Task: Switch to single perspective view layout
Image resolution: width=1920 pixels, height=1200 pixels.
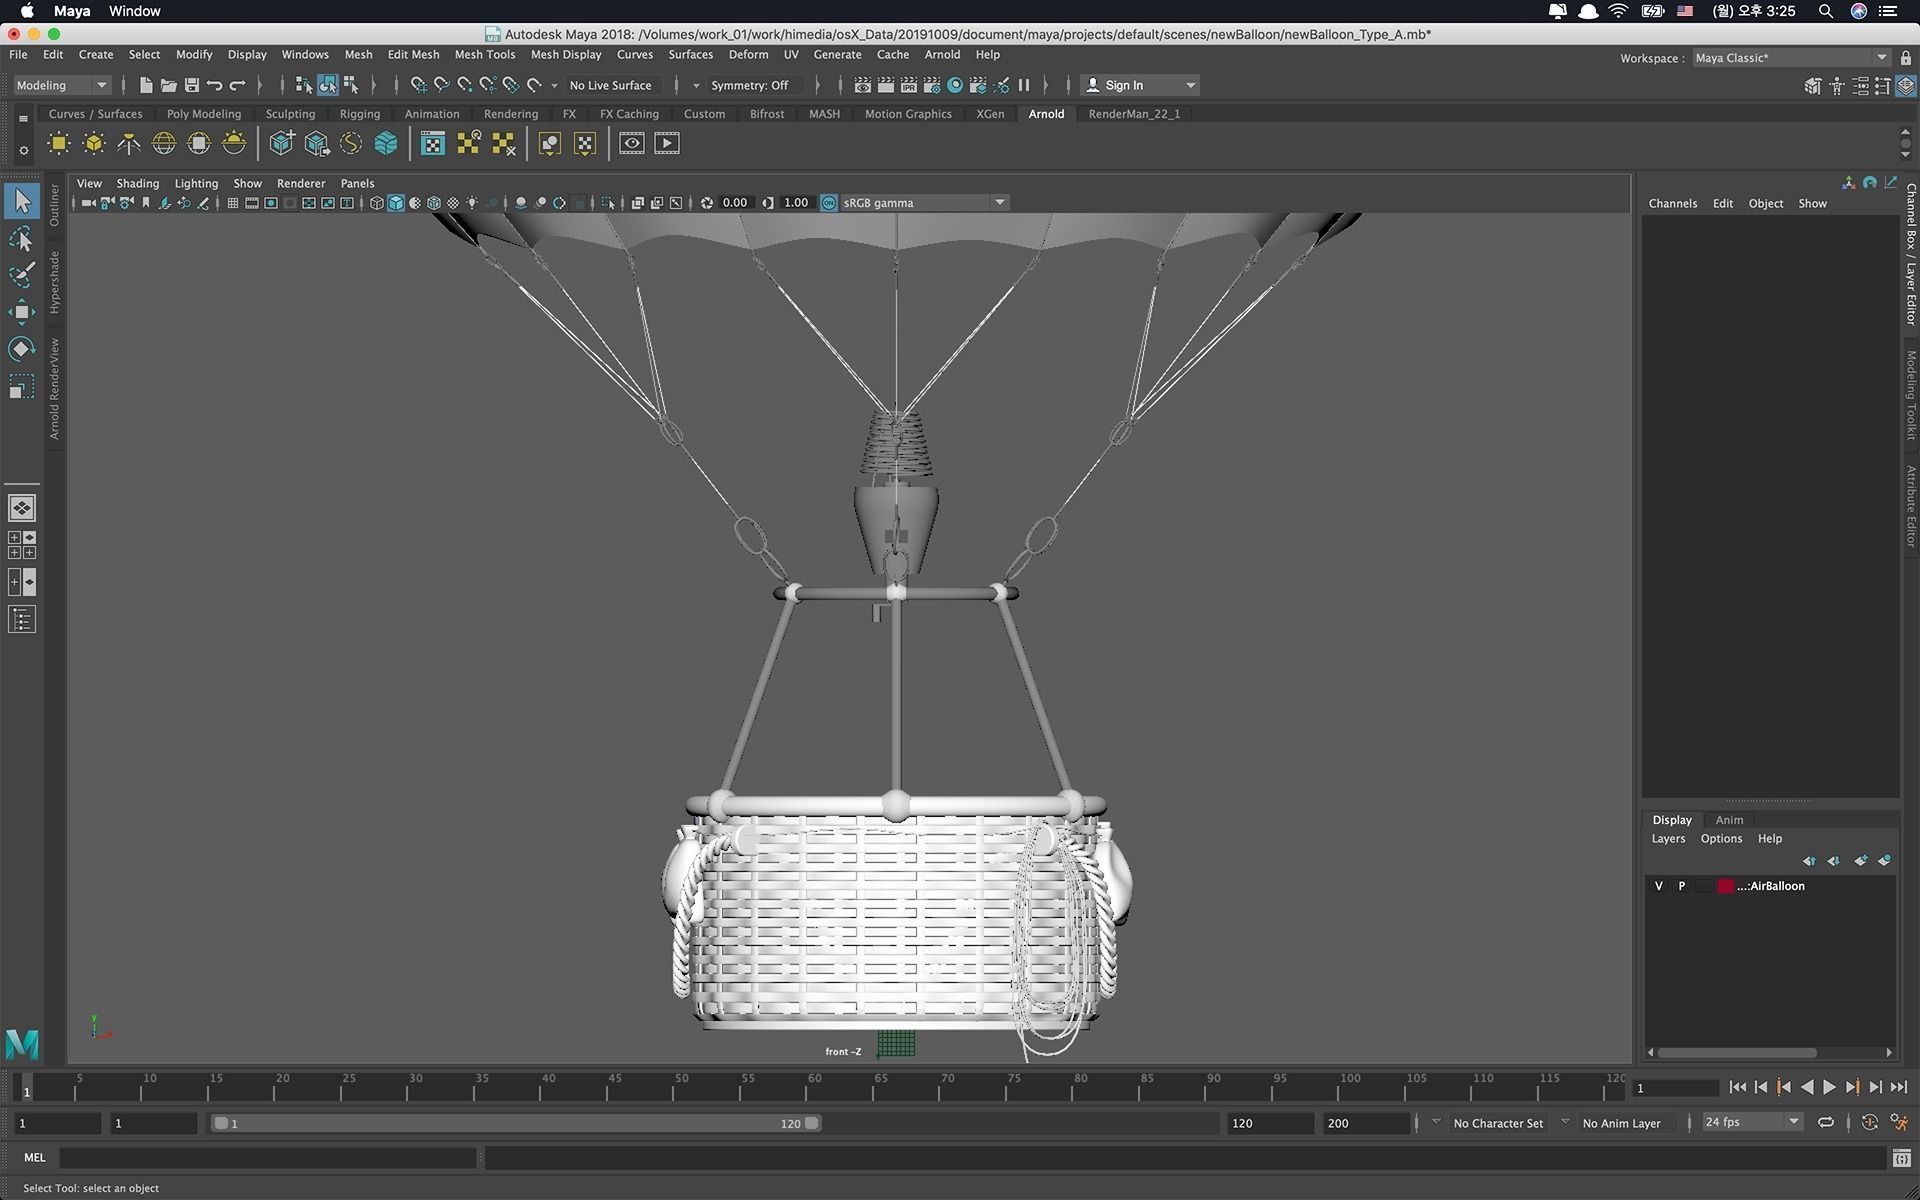Action: click(x=22, y=508)
